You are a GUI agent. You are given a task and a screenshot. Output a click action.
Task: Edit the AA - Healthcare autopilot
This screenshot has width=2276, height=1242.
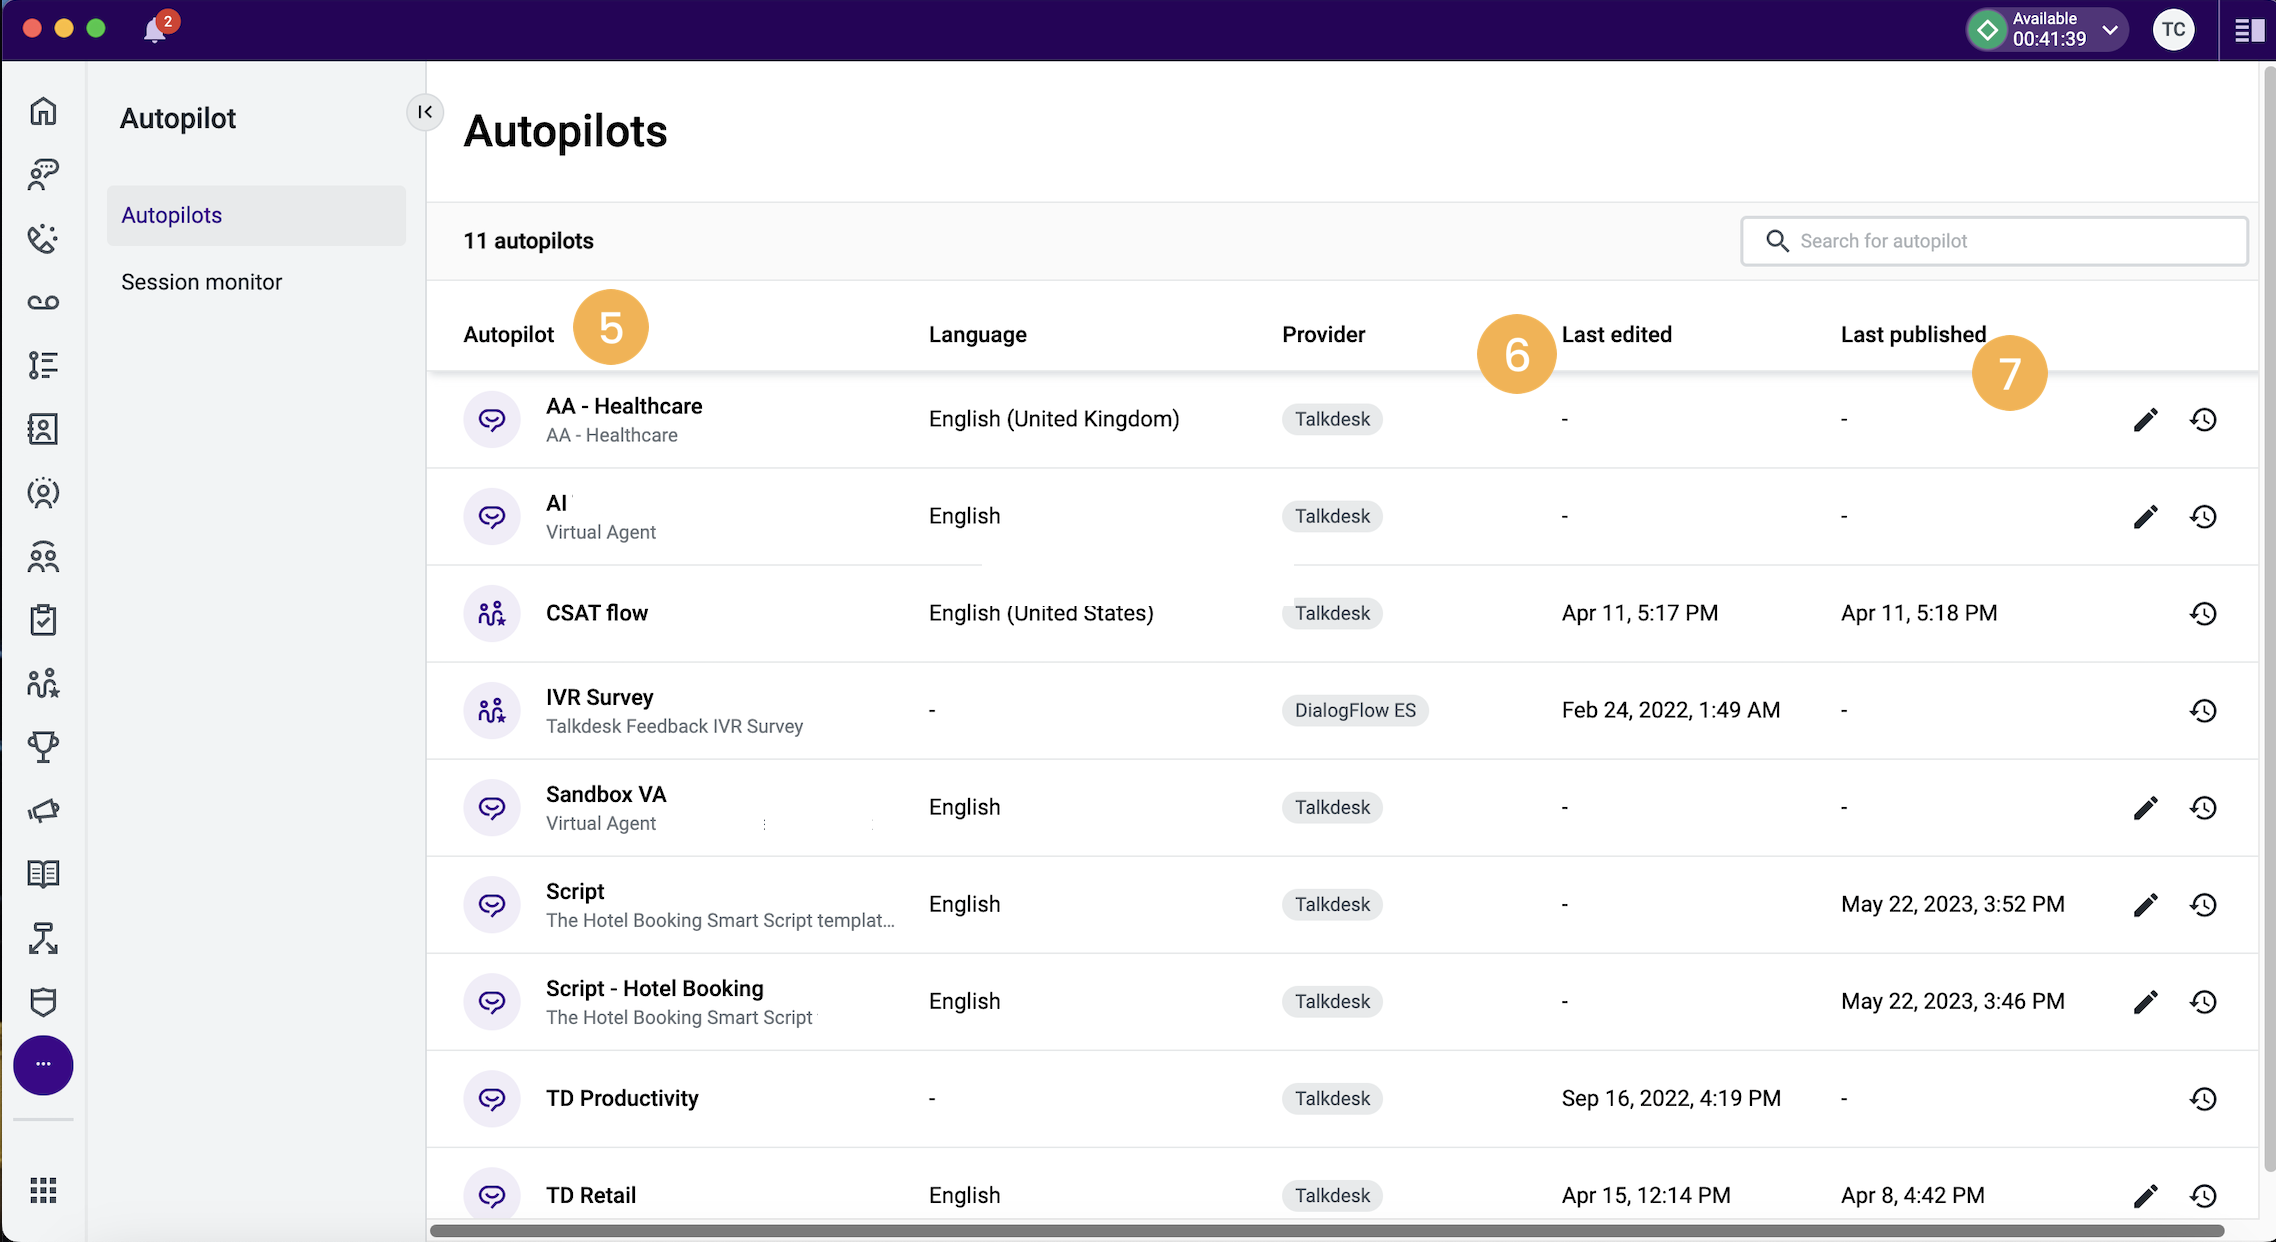click(2145, 420)
